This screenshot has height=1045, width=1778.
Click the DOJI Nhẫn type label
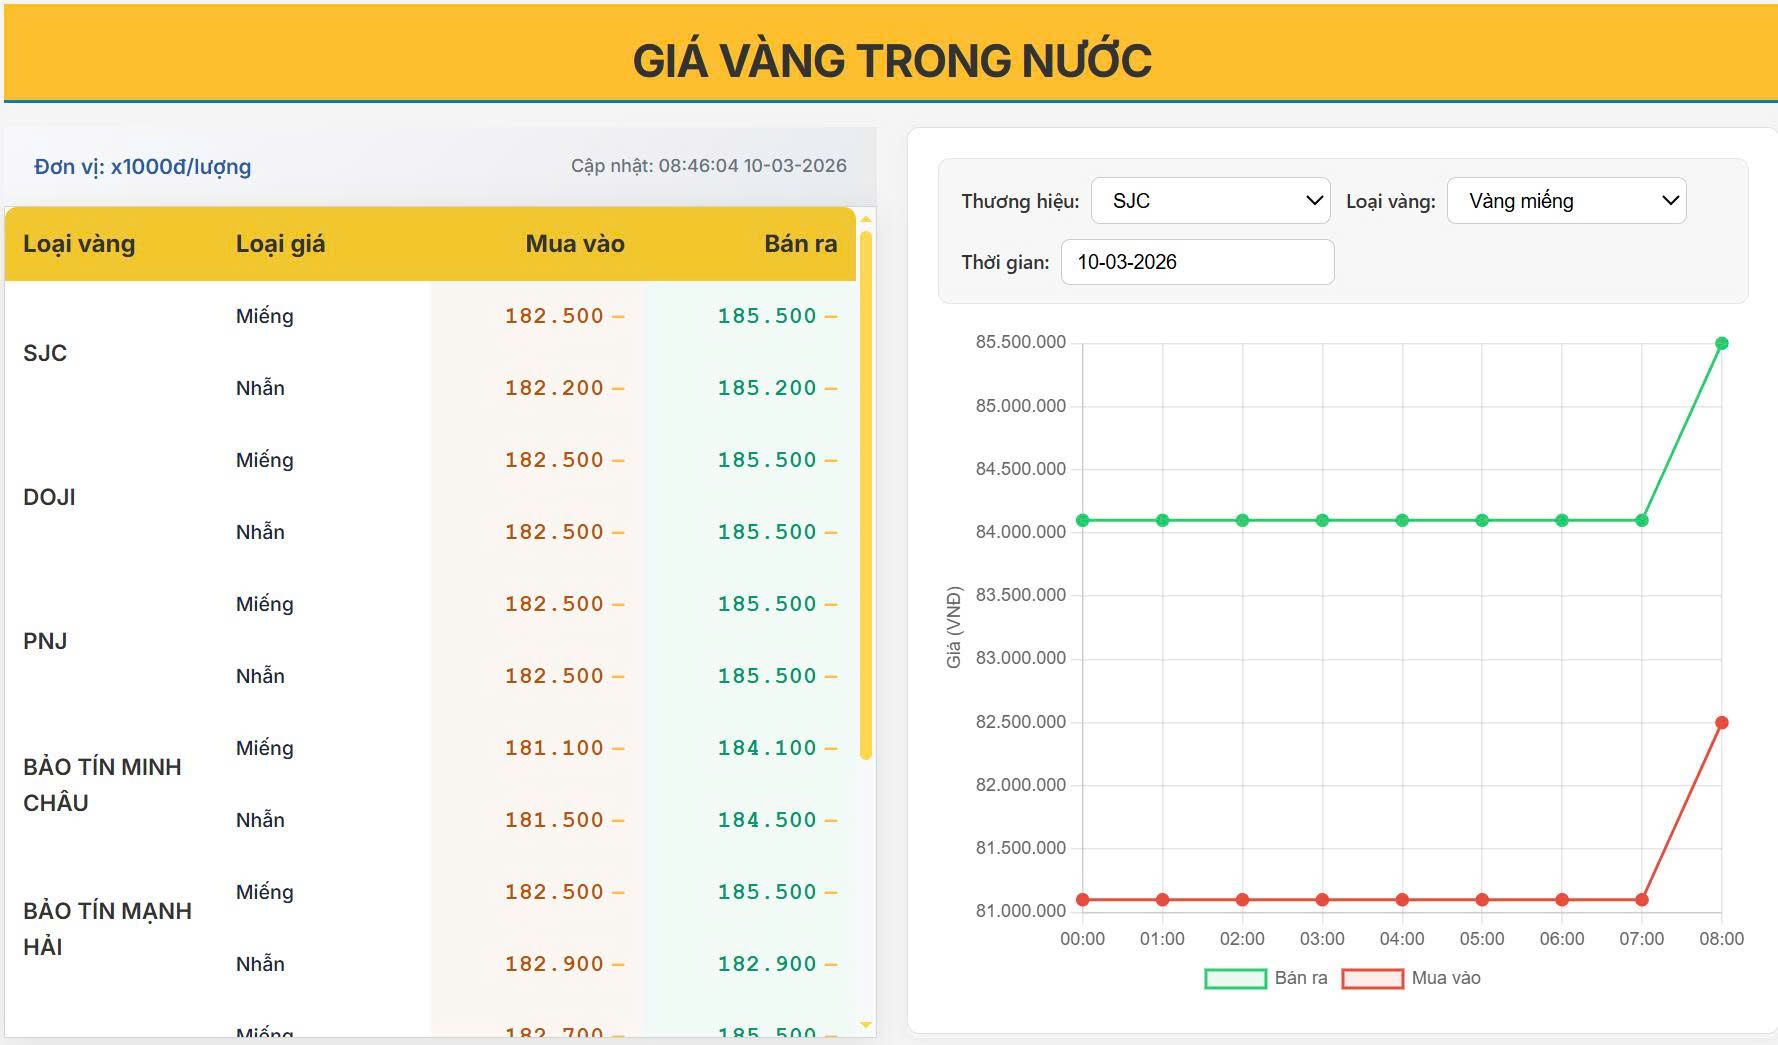tap(260, 532)
